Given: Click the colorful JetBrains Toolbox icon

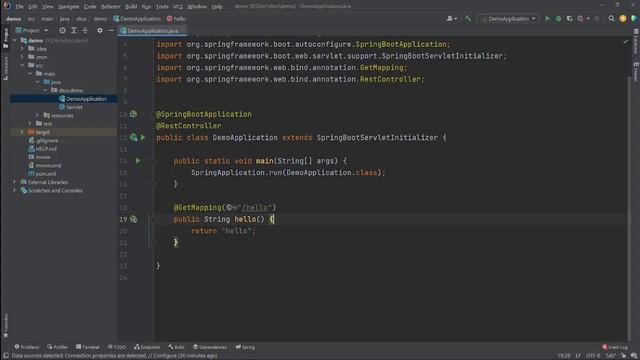Looking at the screenshot, I should click(x=634, y=19).
